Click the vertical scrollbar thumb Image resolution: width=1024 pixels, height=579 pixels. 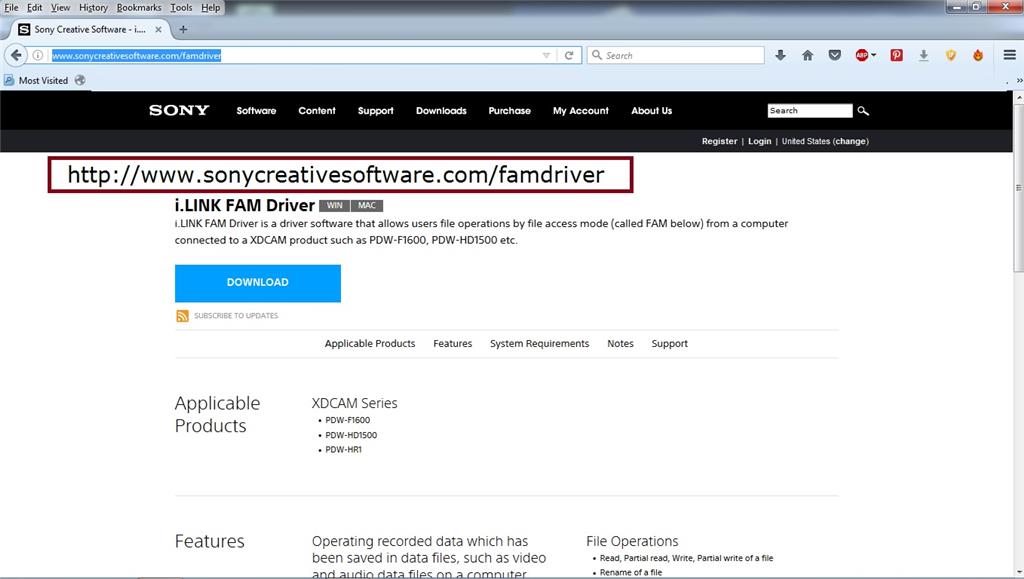pyautogui.click(x=1018, y=188)
